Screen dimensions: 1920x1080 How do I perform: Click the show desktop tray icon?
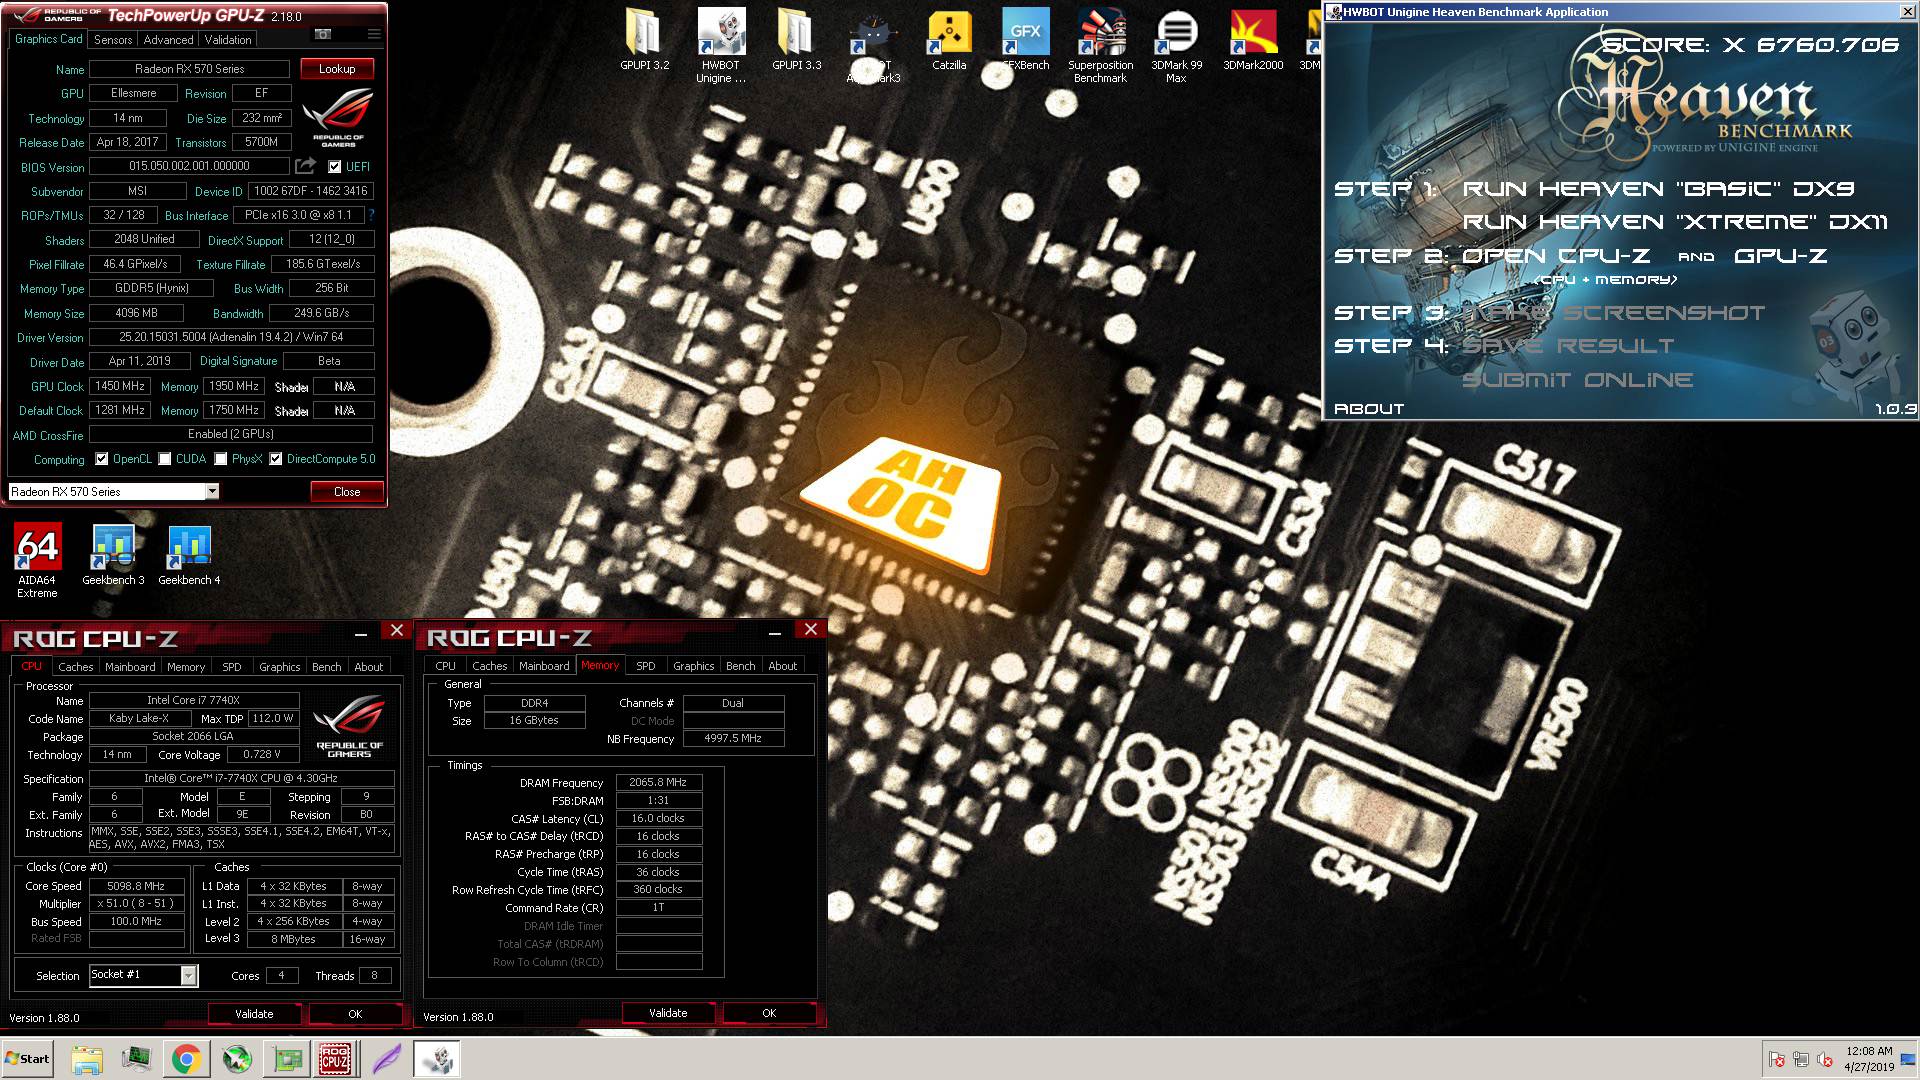(x=1909, y=1059)
